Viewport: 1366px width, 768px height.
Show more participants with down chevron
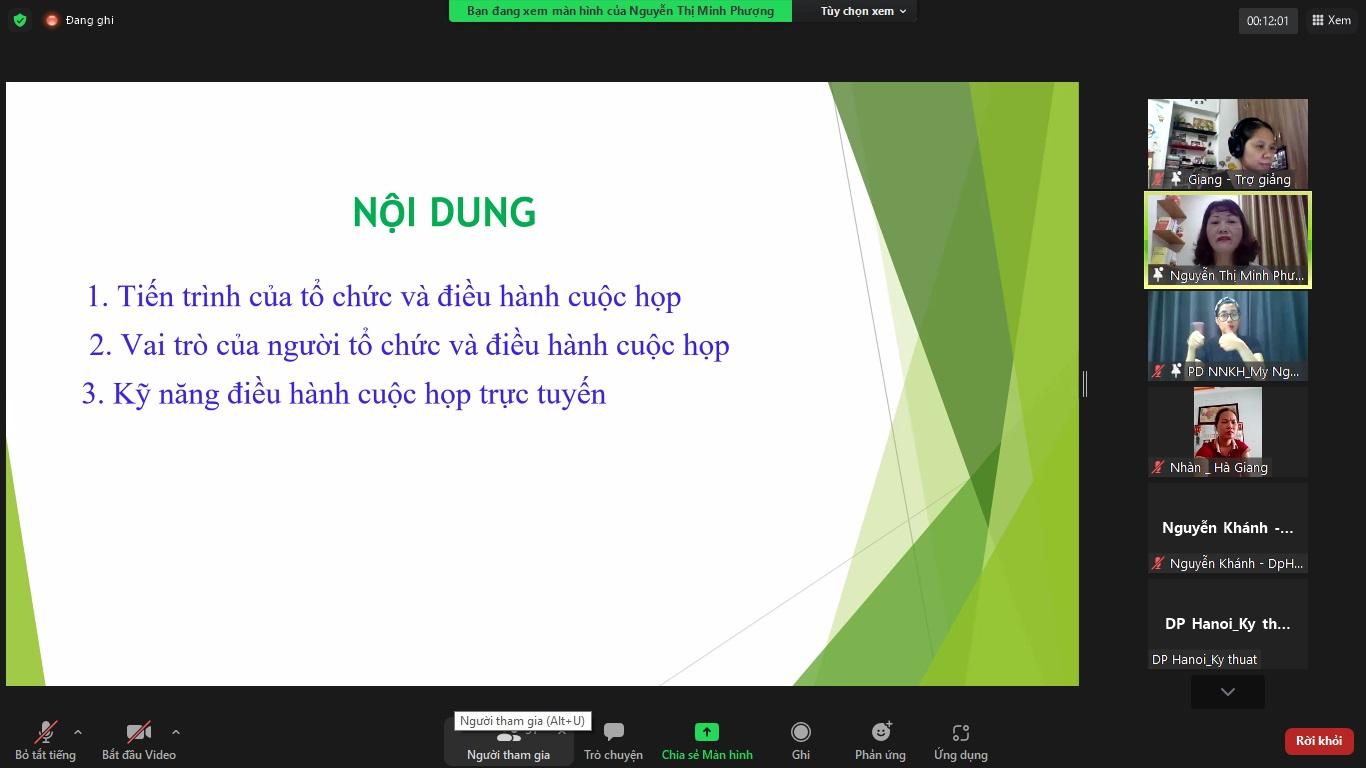[x=1228, y=692]
